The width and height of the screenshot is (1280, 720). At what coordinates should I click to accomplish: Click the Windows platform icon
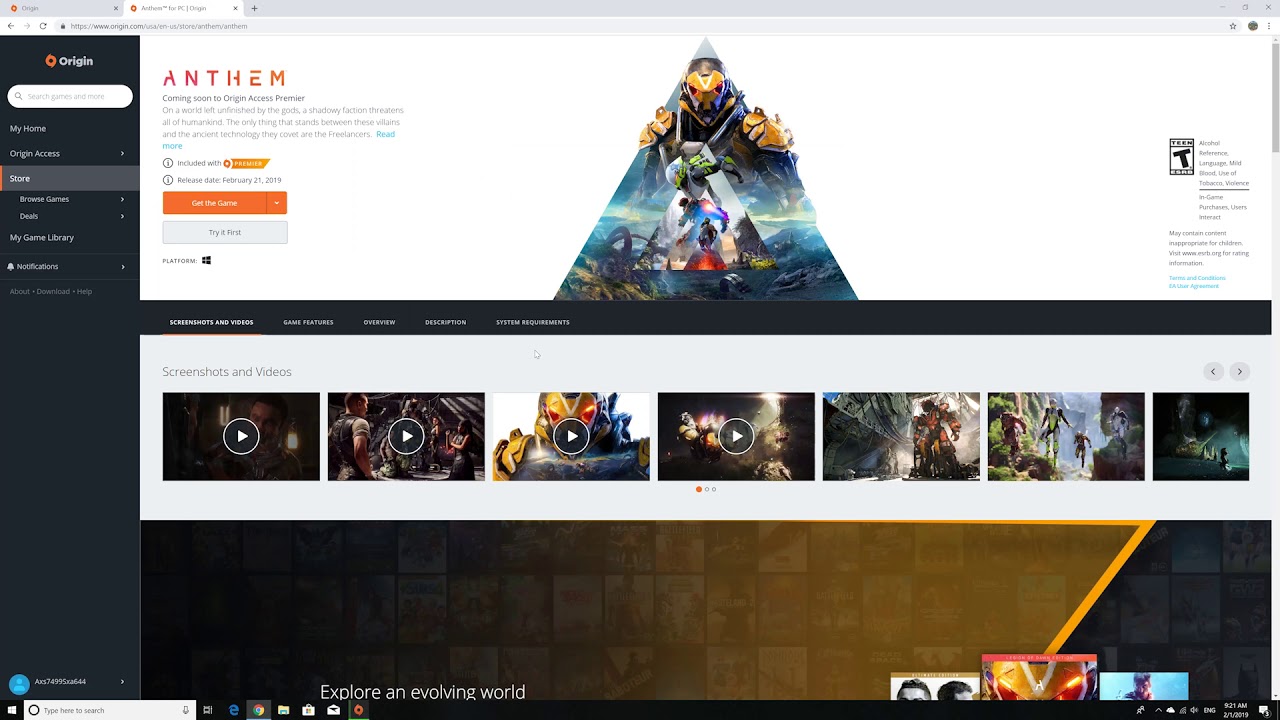(206, 260)
